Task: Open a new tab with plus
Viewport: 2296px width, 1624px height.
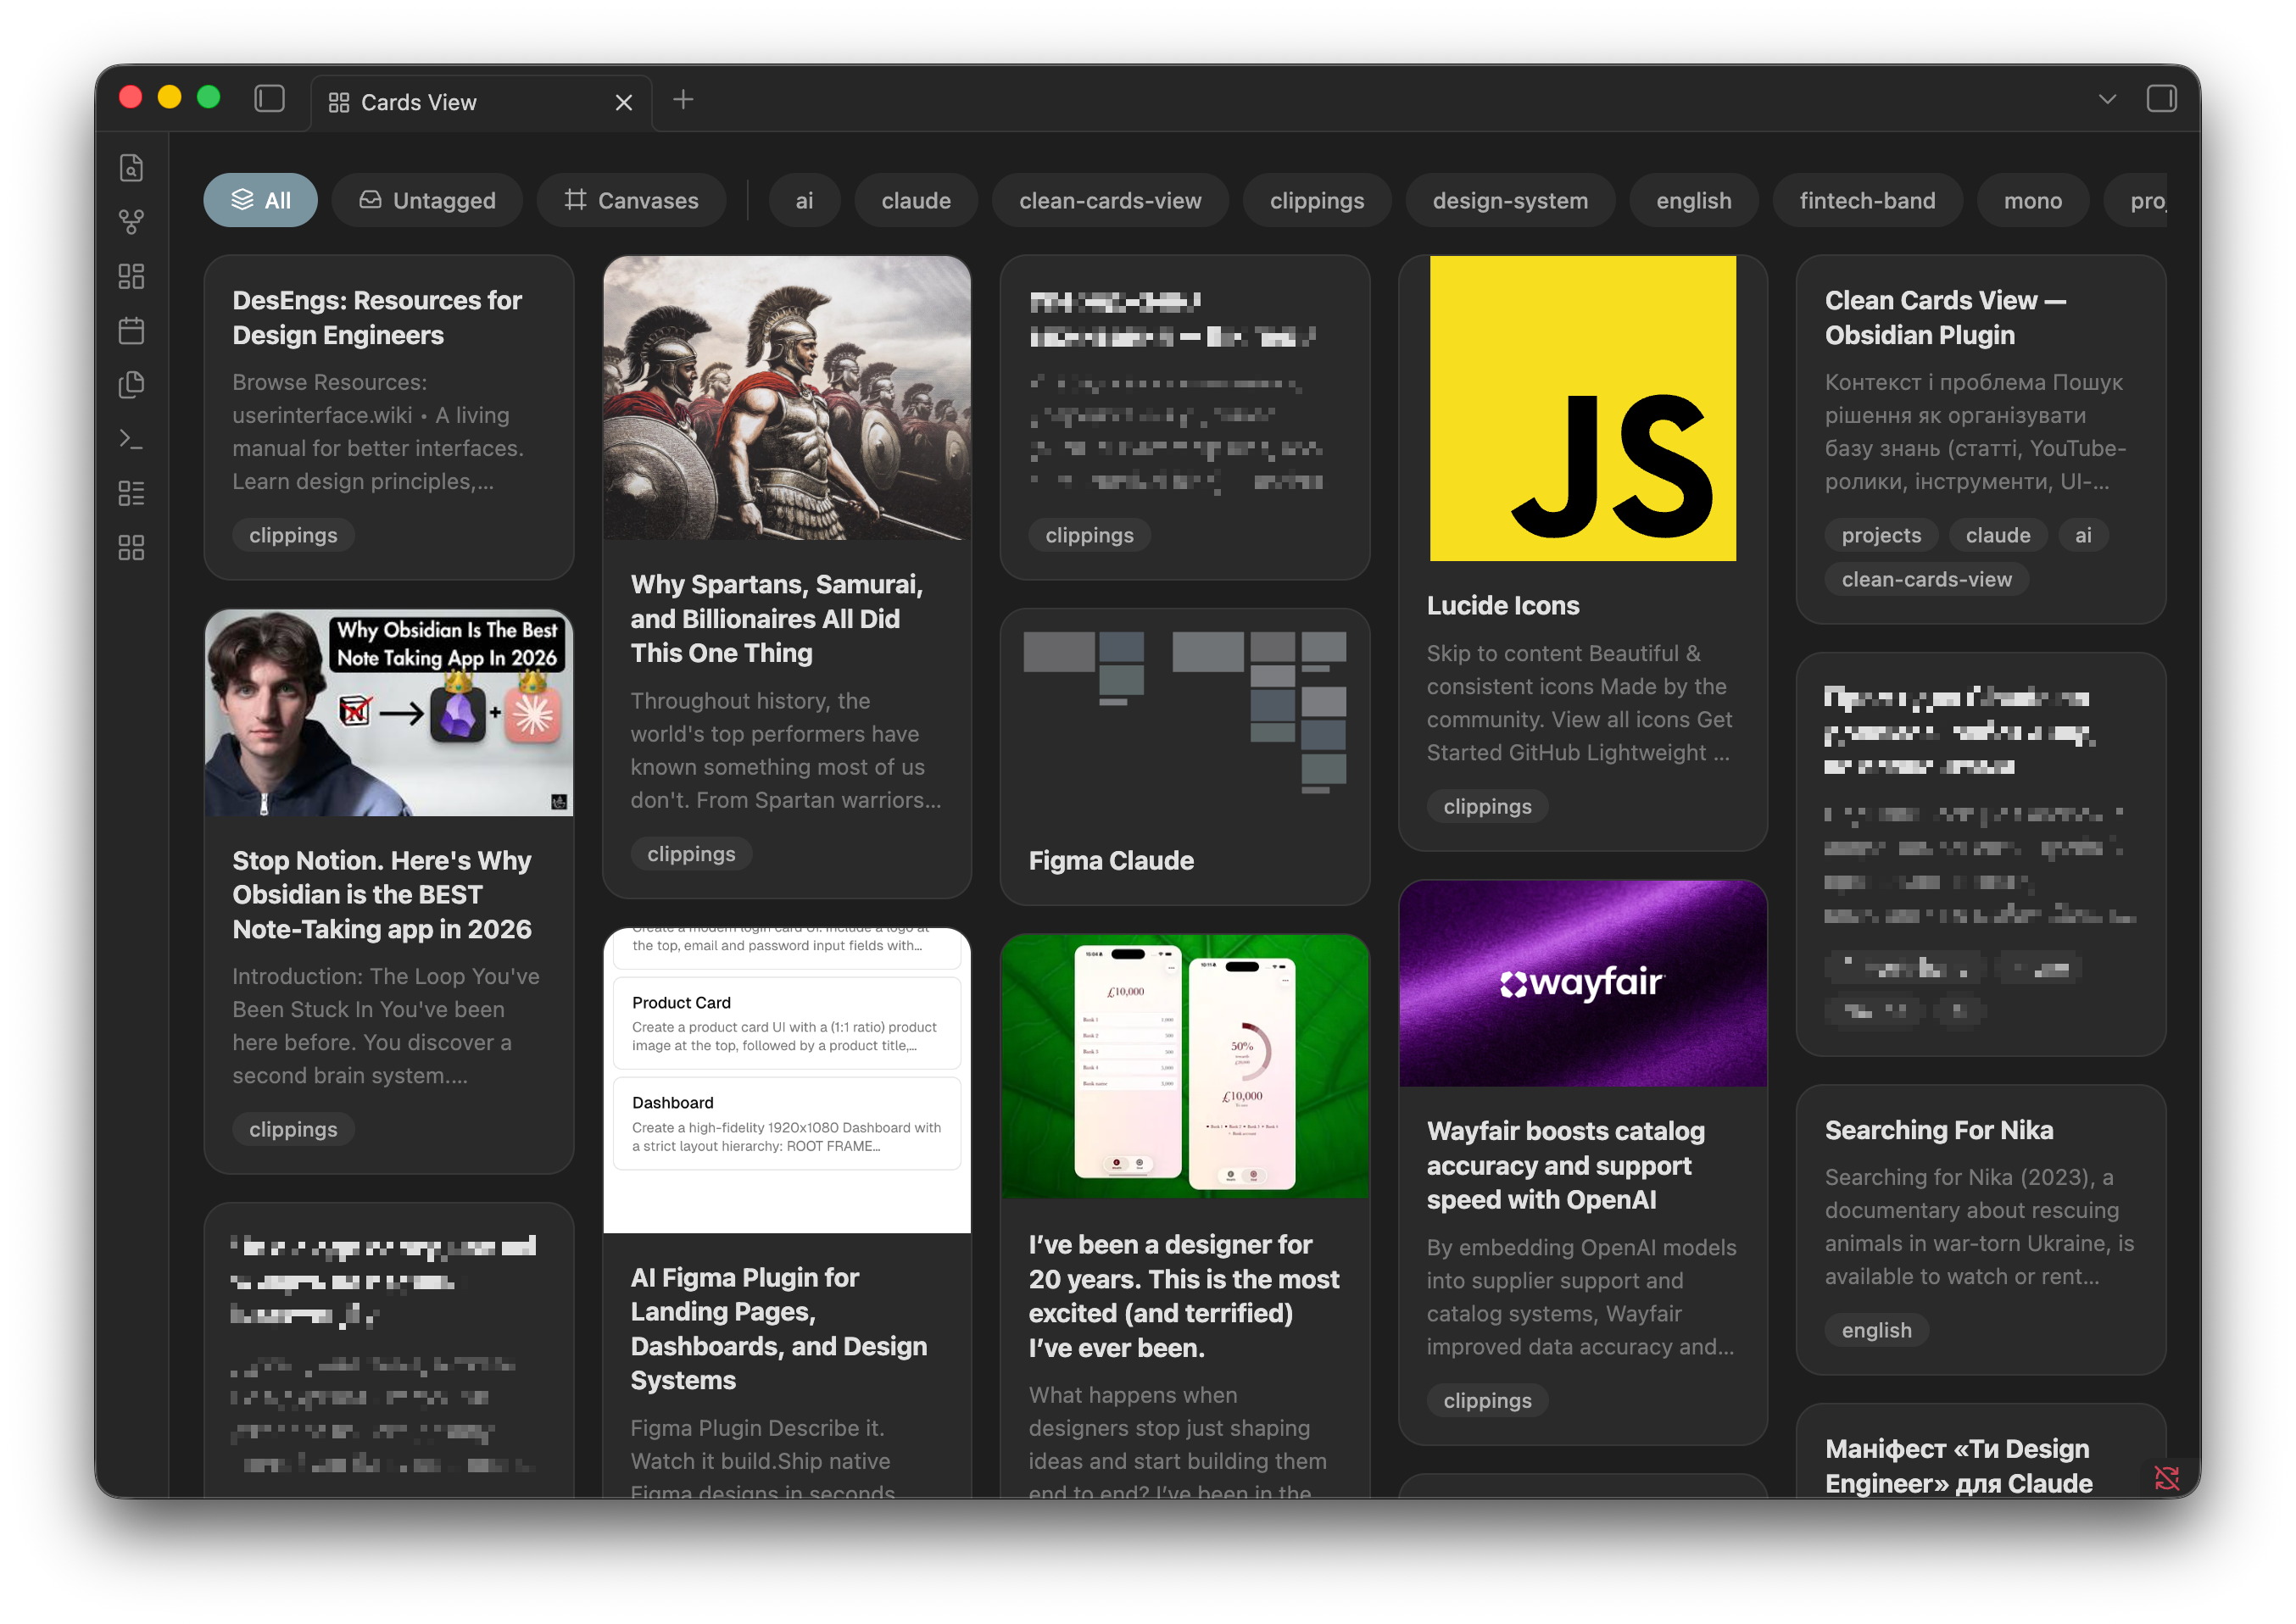Action: point(683,99)
